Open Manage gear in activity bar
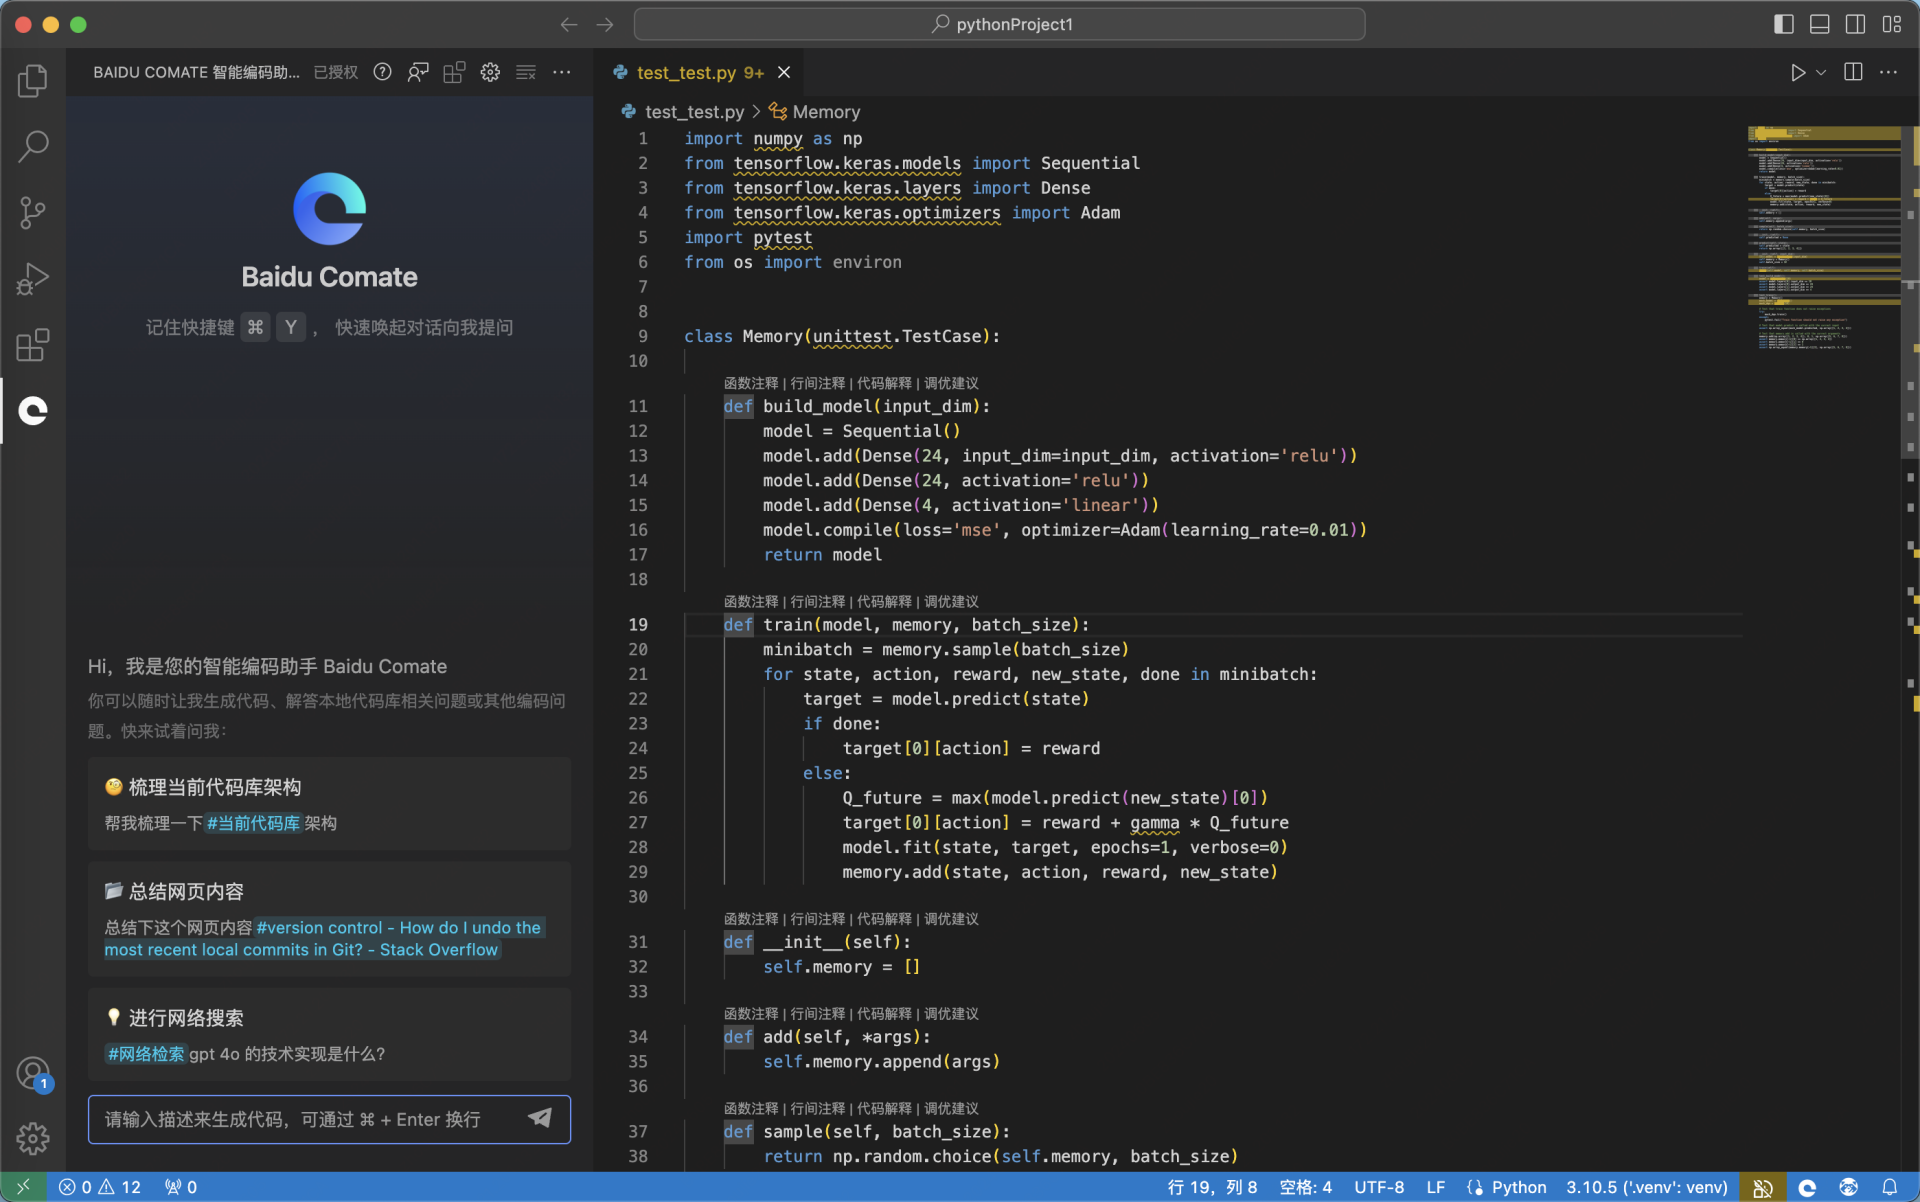The image size is (1920, 1202). 33,1138
